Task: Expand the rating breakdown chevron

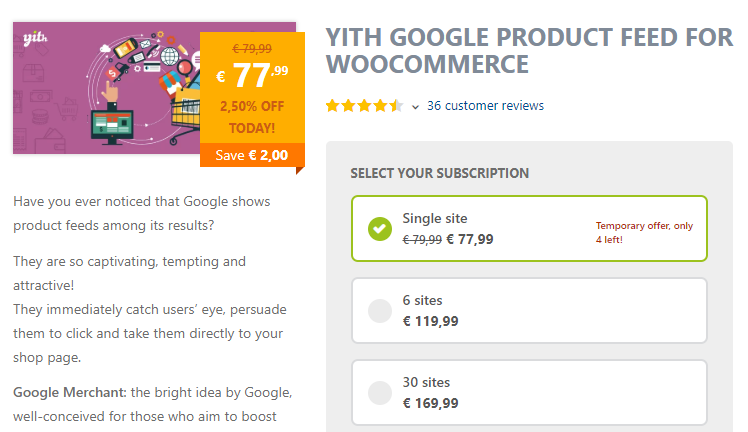Action: click(x=415, y=106)
